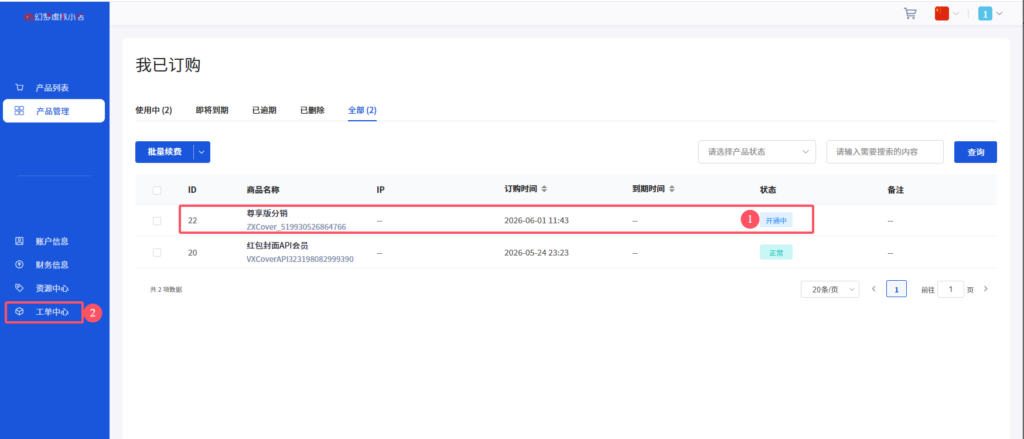
Task: Click the 备注 column header
Action: pyautogui.click(x=895, y=189)
